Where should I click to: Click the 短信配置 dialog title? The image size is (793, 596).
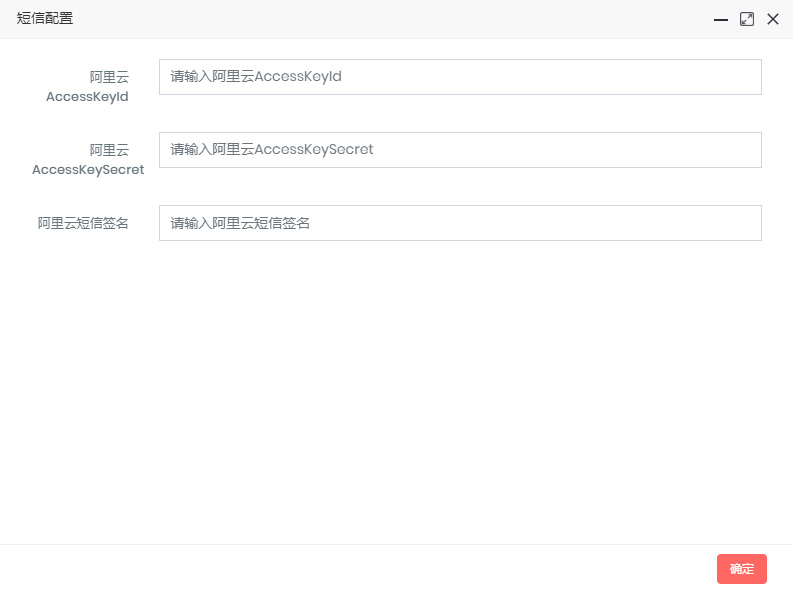(x=45, y=18)
